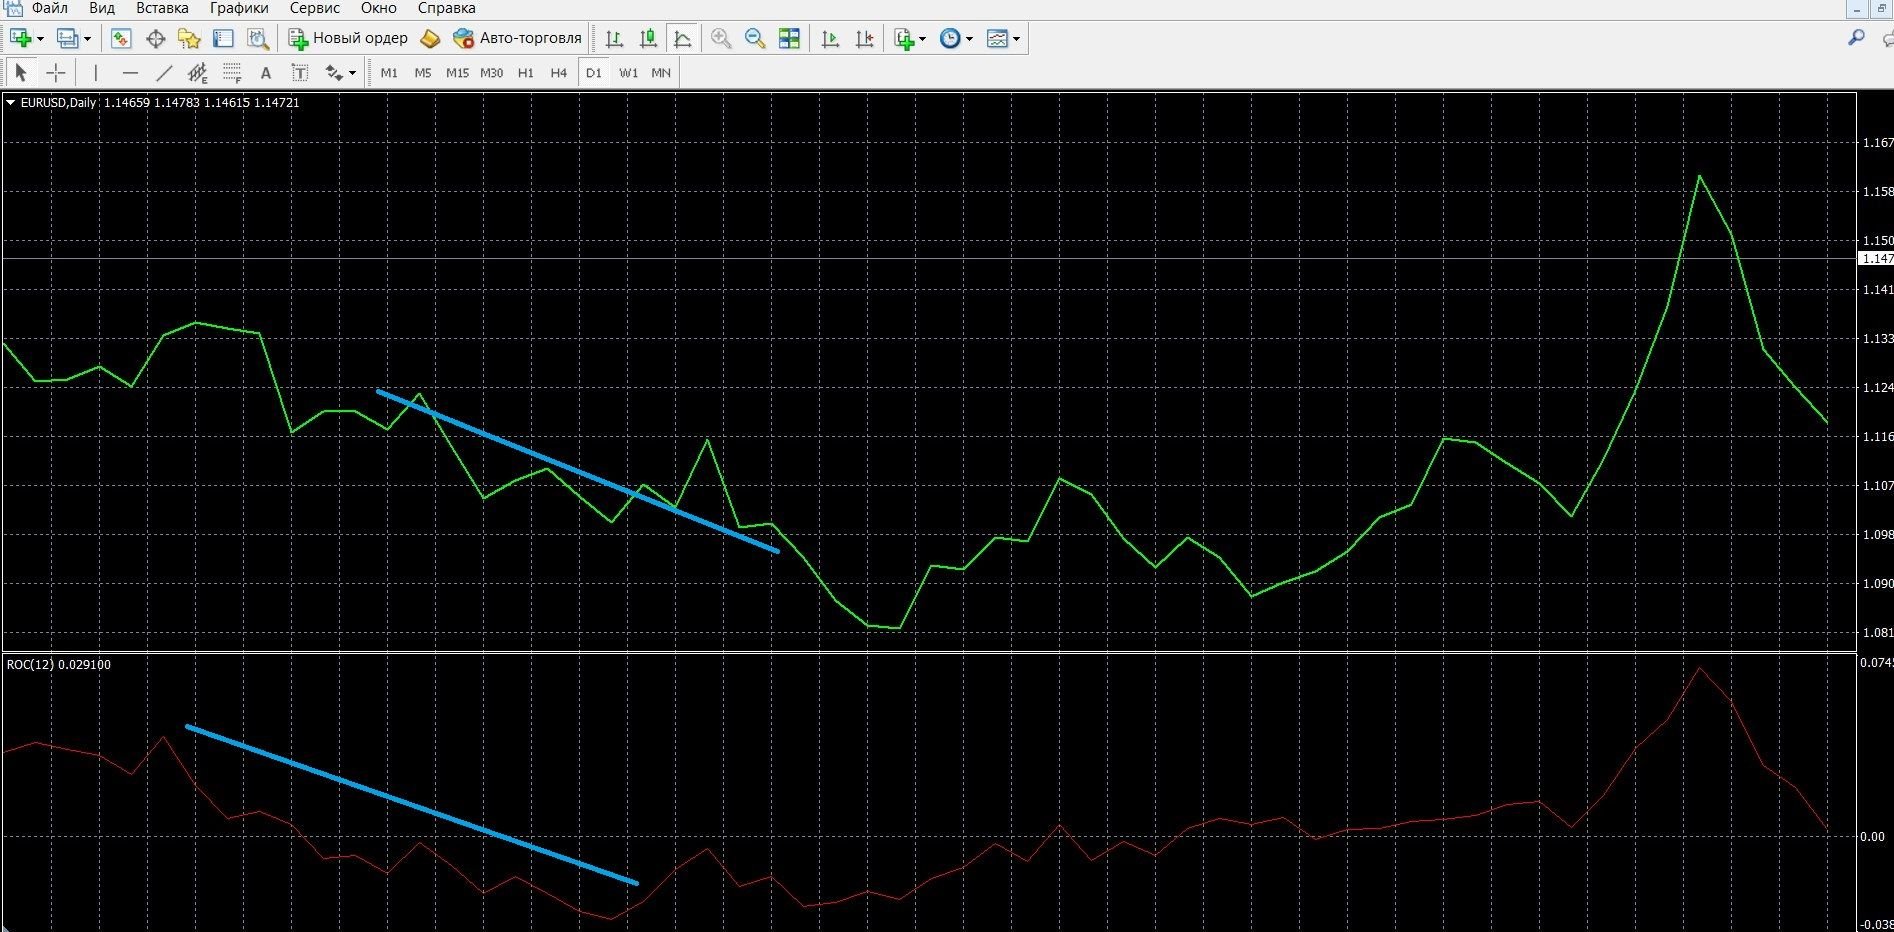Click the zoom out magnifier icon
Screen dimensions: 1894x932
click(755, 39)
